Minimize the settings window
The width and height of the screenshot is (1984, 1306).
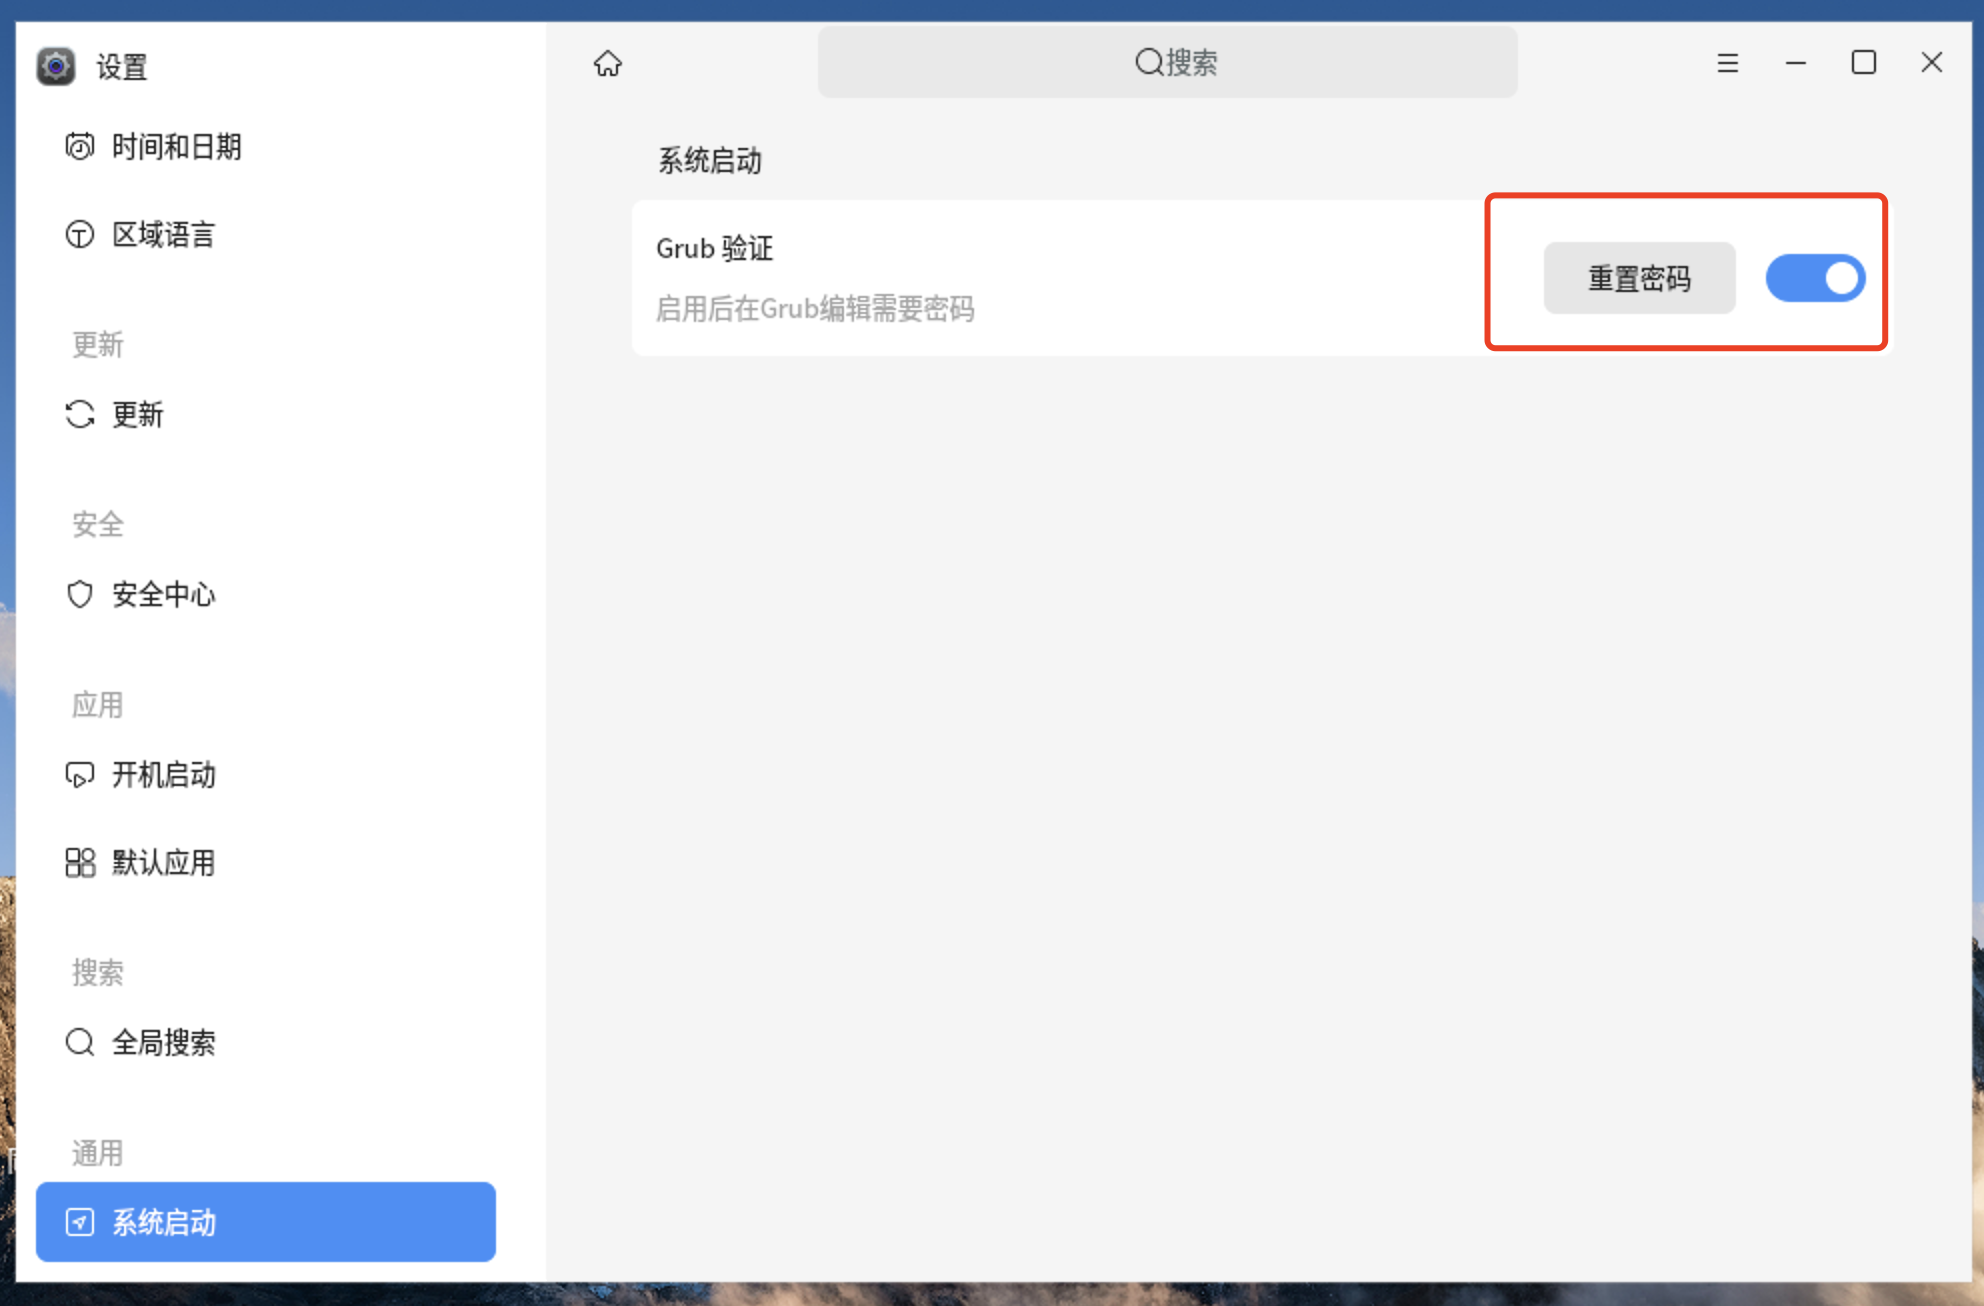pyautogui.click(x=1796, y=63)
